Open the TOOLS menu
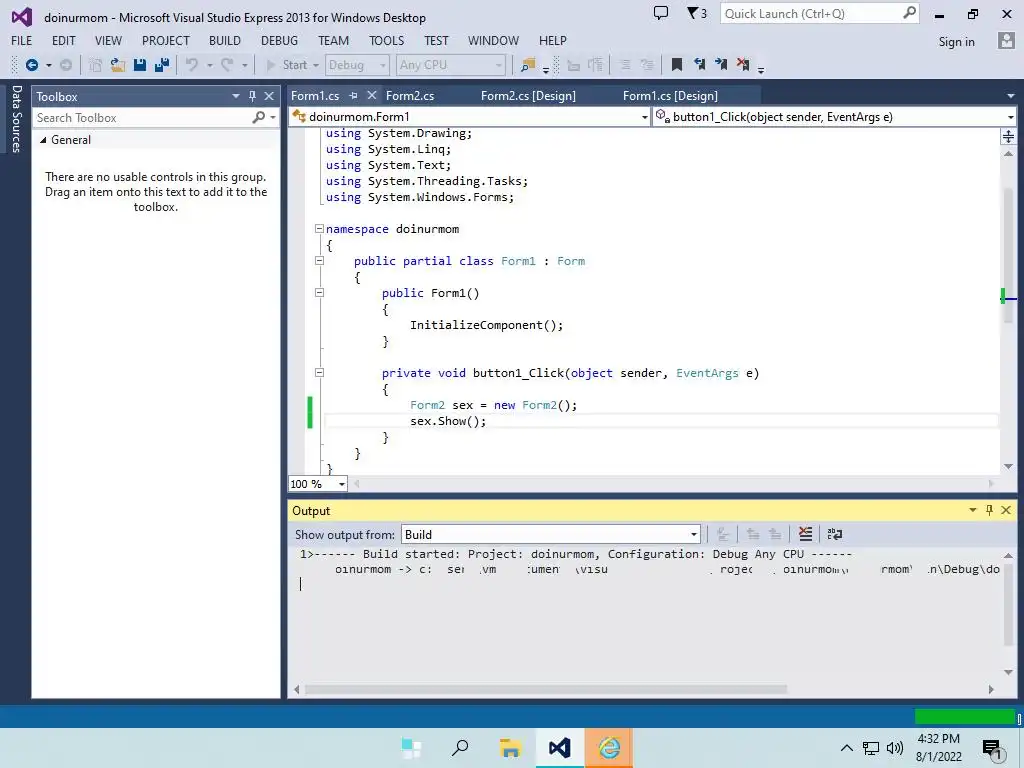This screenshot has width=1024, height=768. click(x=387, y=40)
